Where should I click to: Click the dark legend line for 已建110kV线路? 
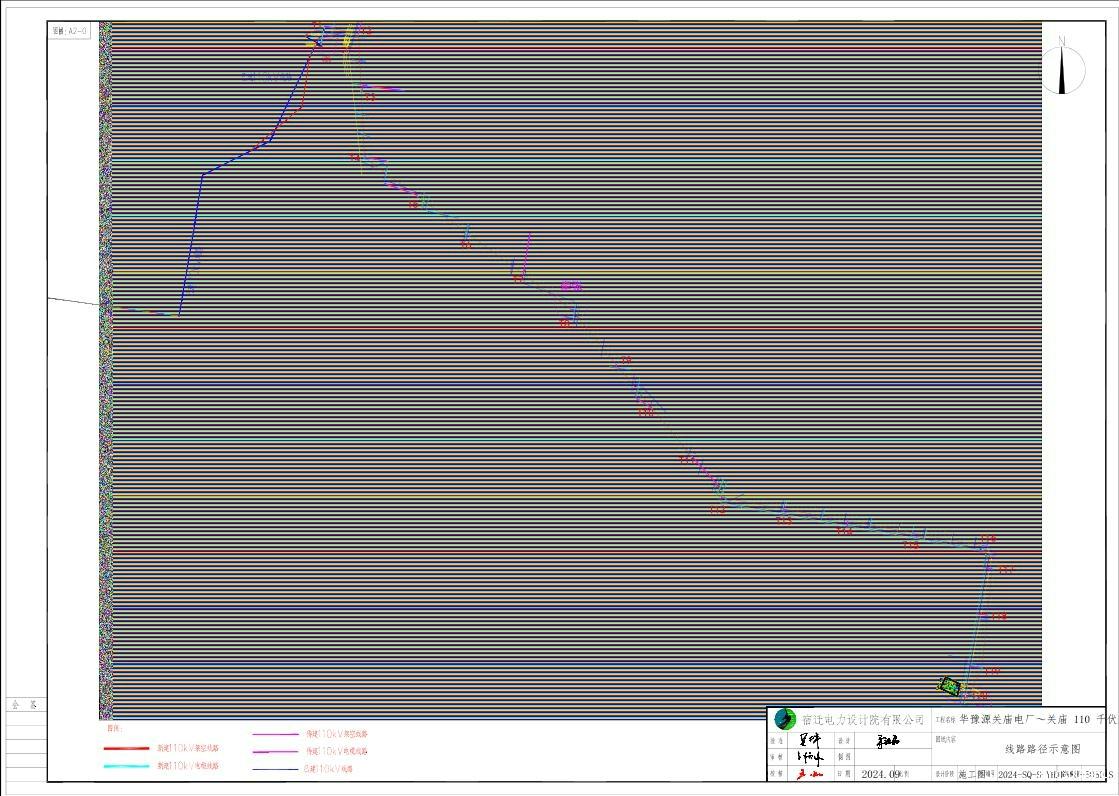pos(275,770)
